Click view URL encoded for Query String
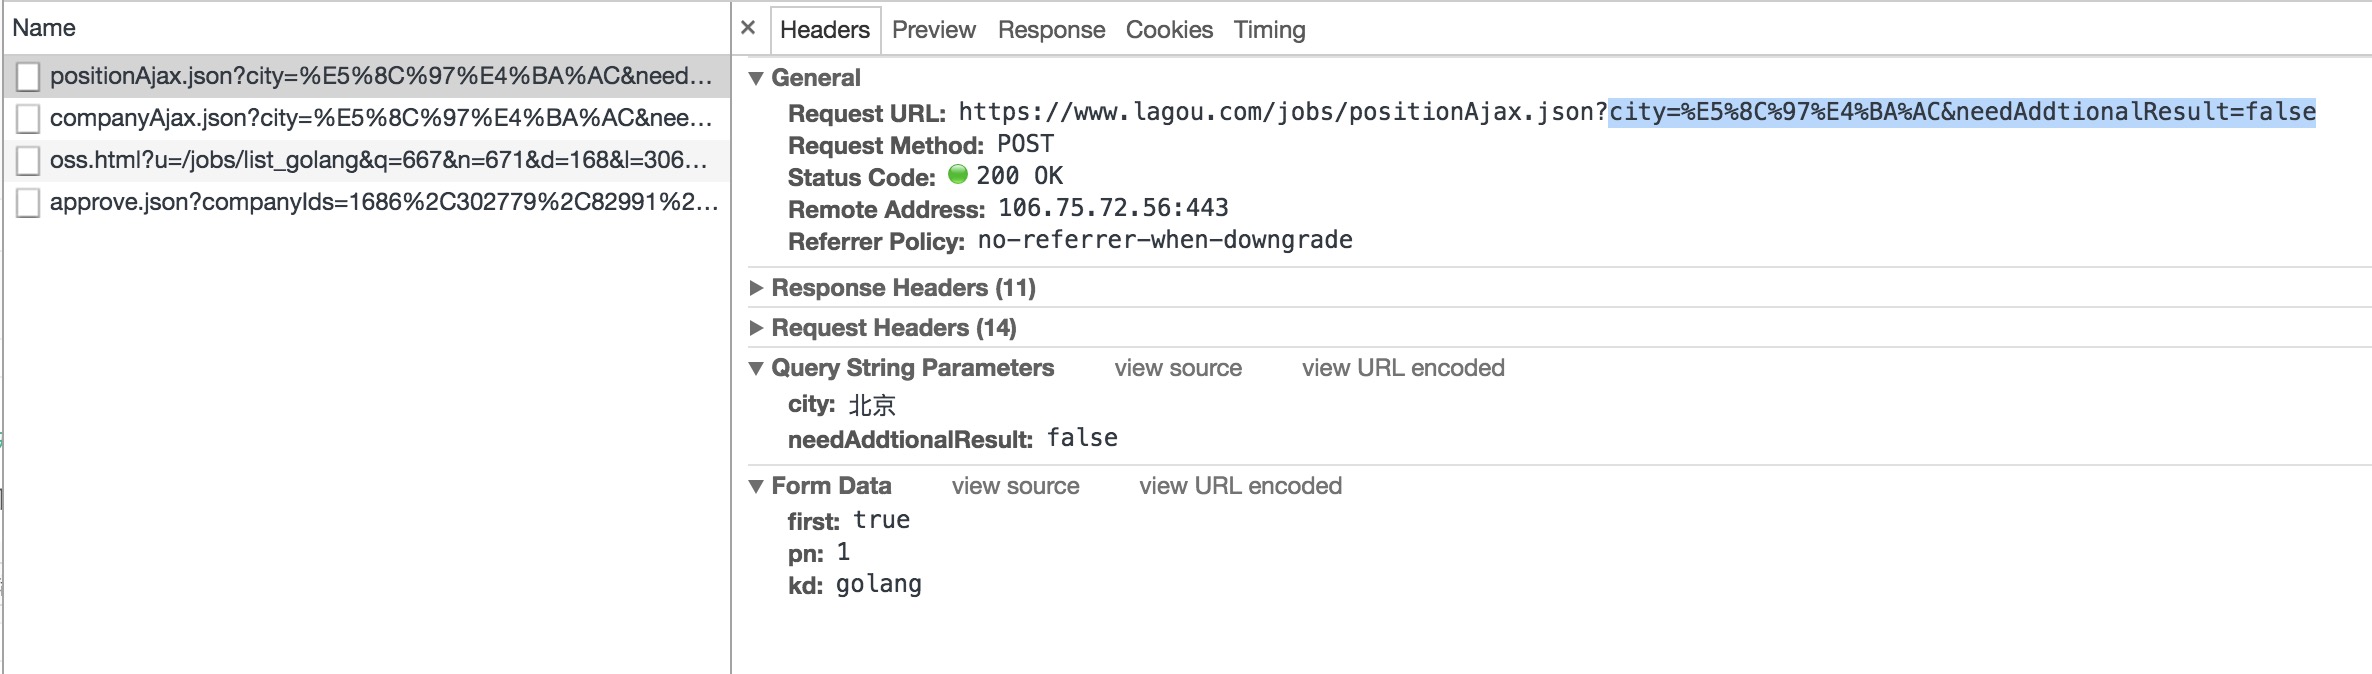2372x674 pixels. [x=1402, y=368]
